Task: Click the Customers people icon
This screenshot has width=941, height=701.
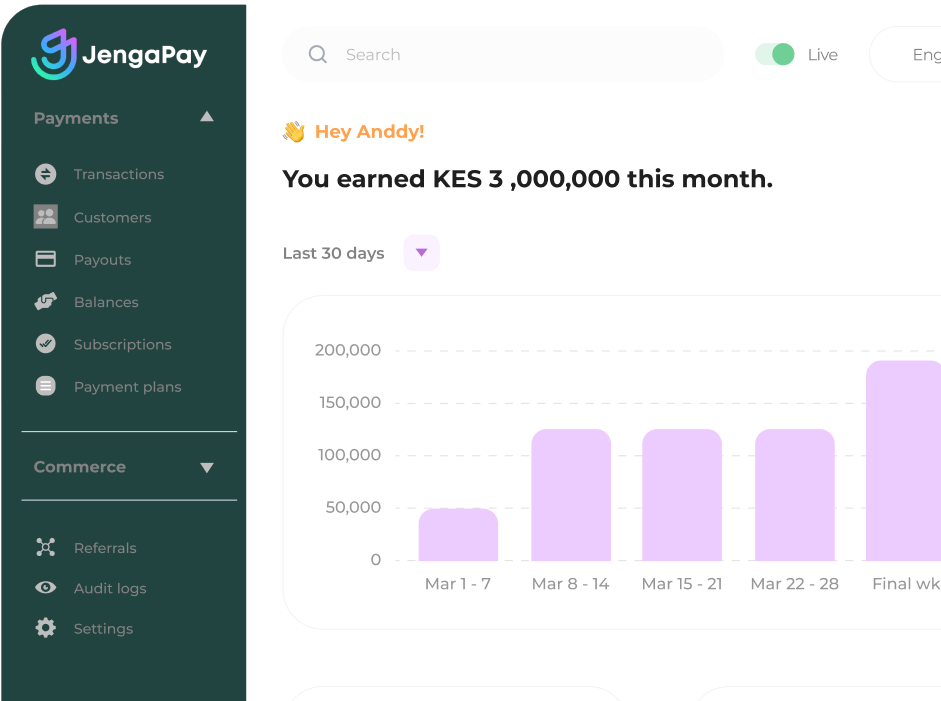Action: (x=46, y=217)
